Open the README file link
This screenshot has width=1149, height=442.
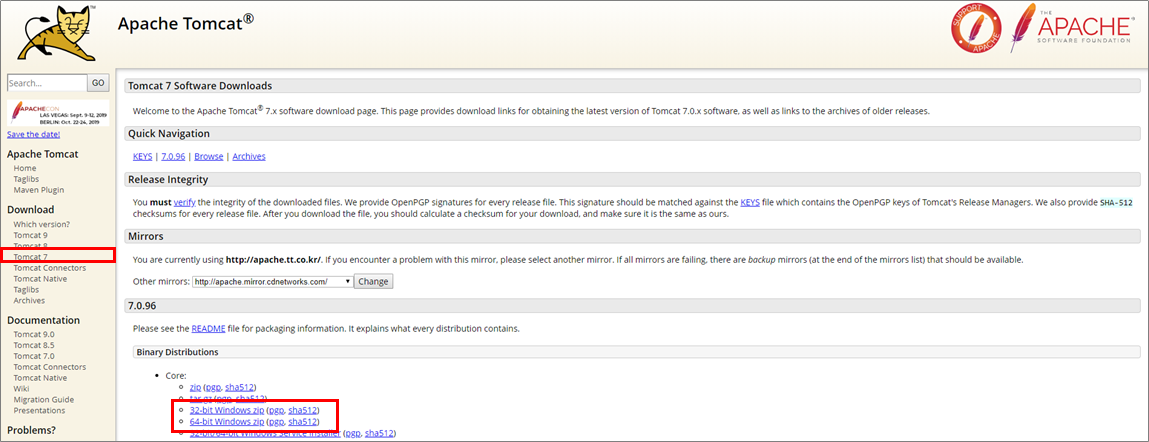[207, 329]
